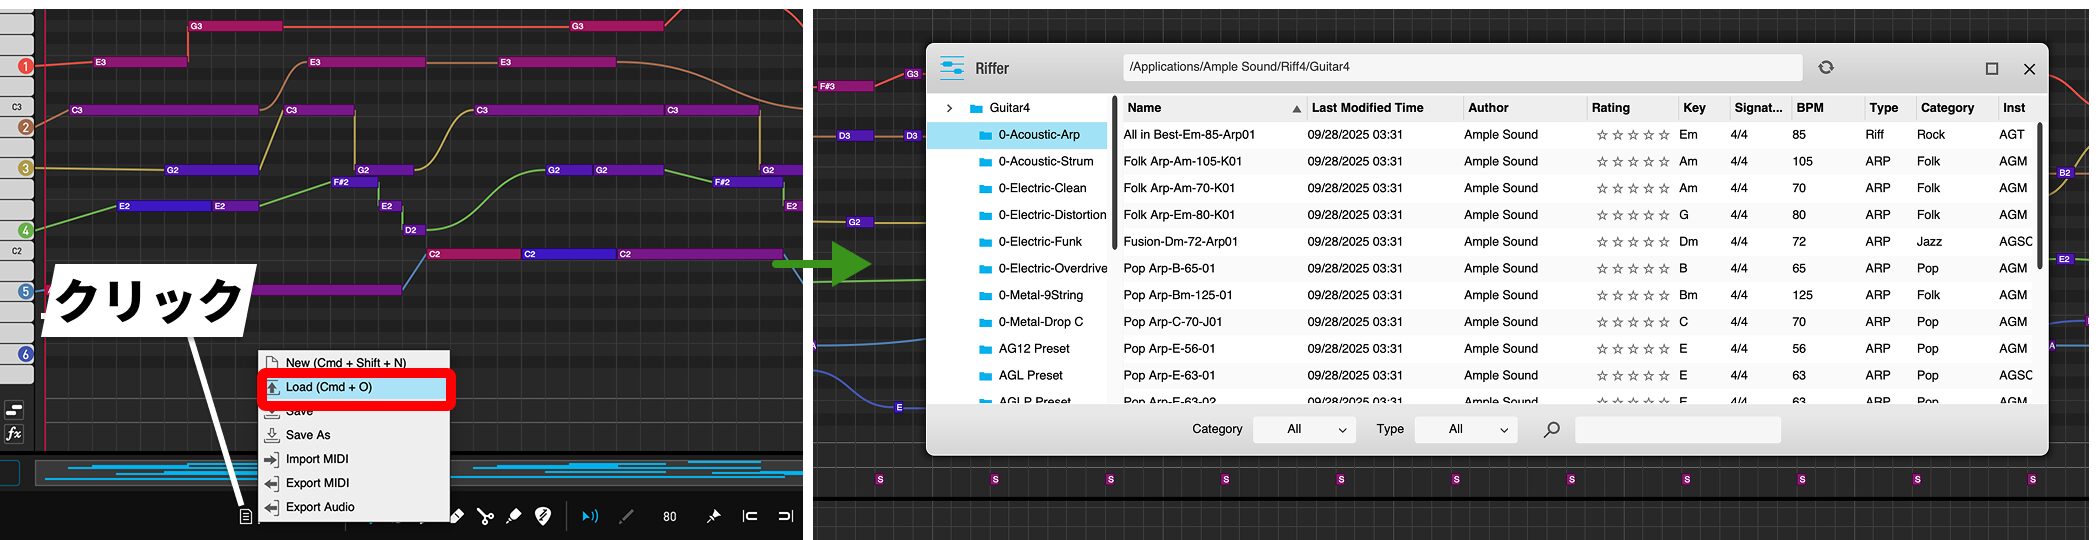
Task: Select the guitar pick strum tool
Action: (x=543, y=516)
